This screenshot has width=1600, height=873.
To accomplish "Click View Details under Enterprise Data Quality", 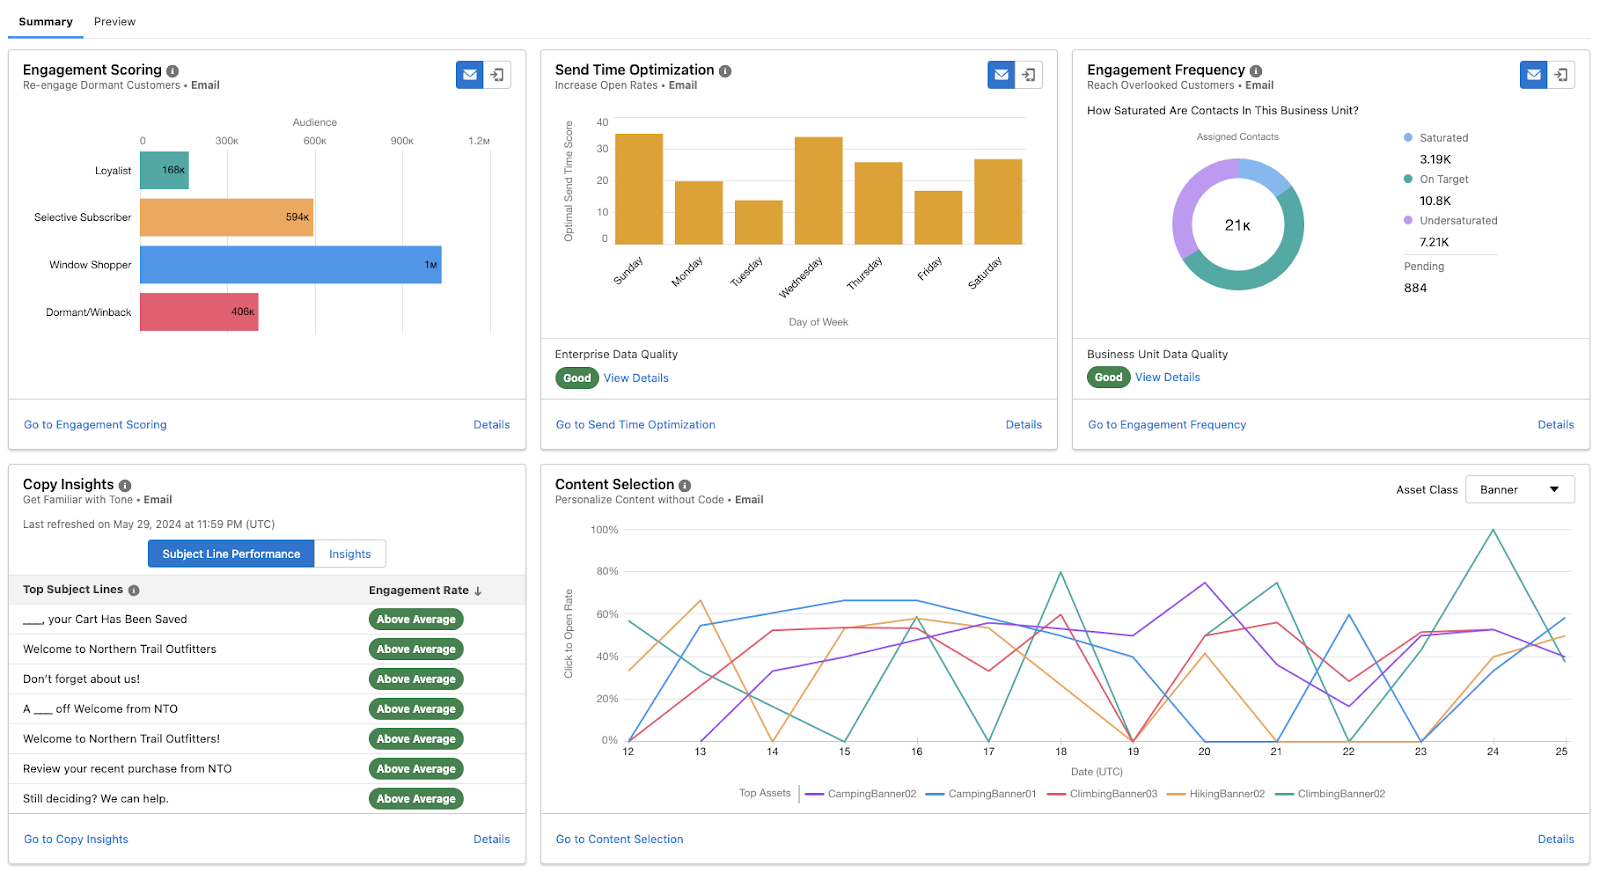I will [636, 378].
